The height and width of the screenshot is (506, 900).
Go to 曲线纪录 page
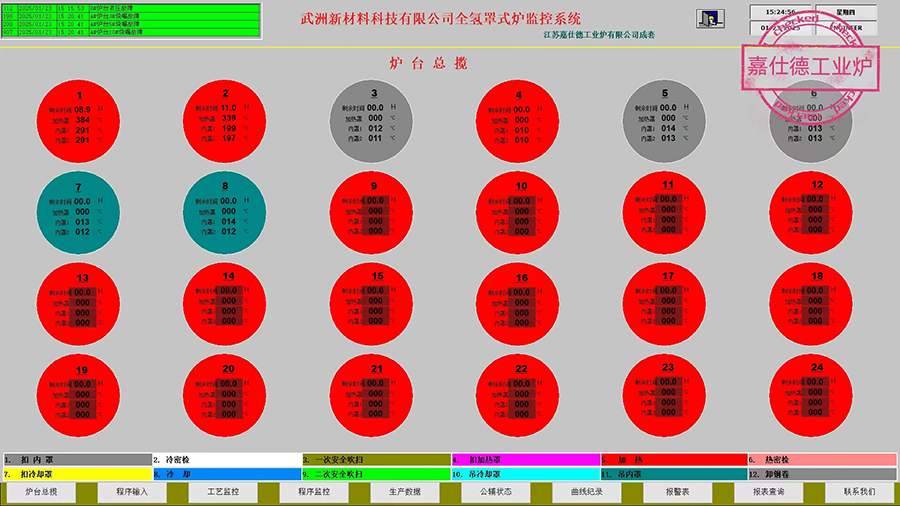click(587, 492)
